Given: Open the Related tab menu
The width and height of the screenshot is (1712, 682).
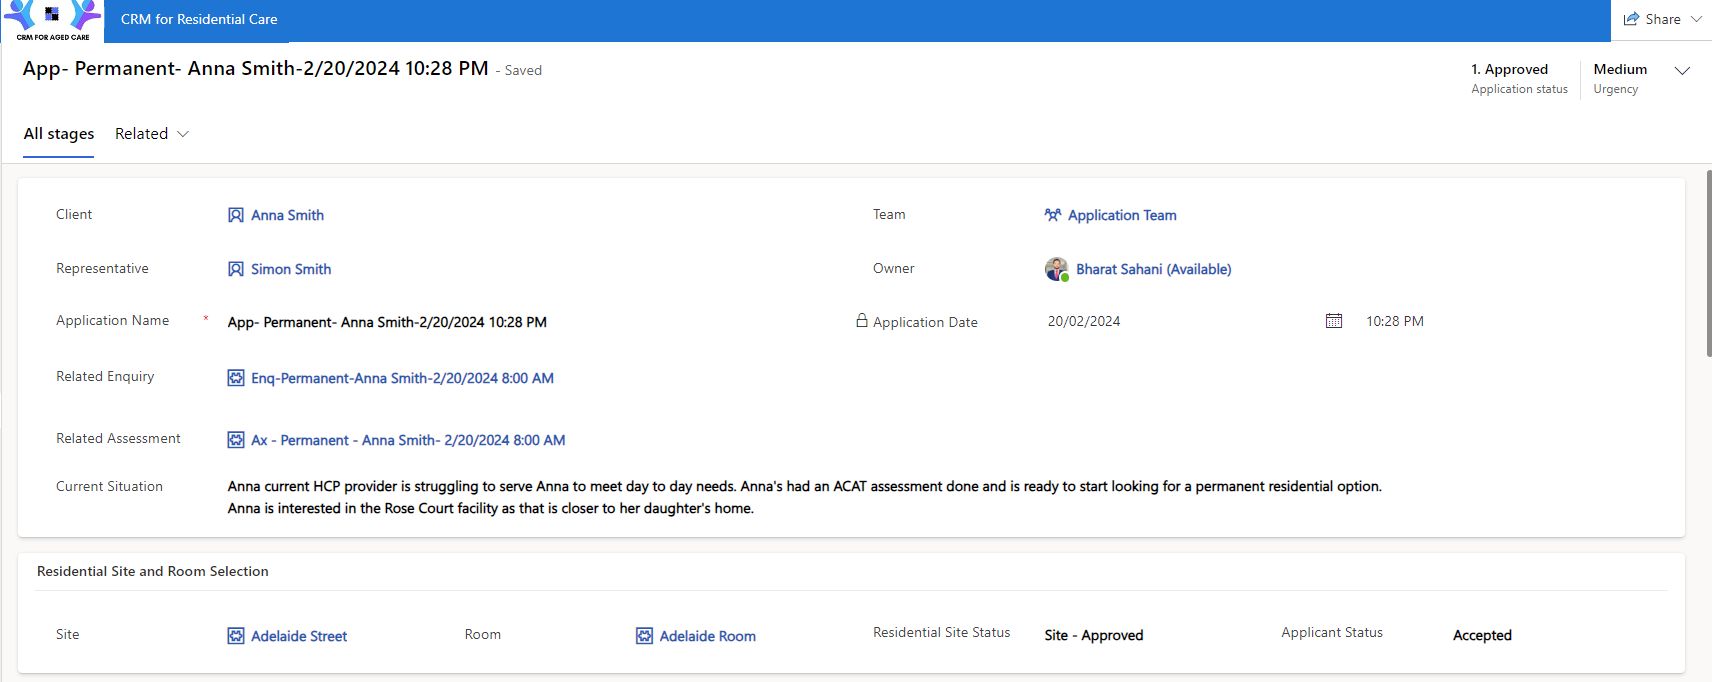Looking at the screenshot, I should [x=141, y=134].
